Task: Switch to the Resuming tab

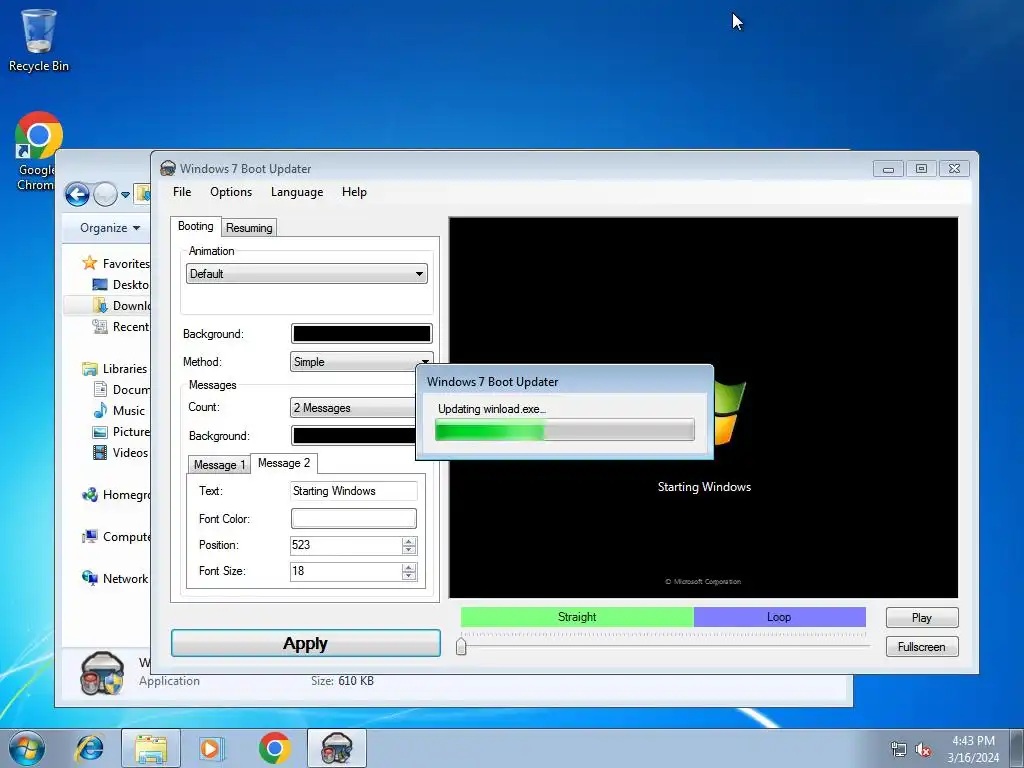Action: point(249,228)
